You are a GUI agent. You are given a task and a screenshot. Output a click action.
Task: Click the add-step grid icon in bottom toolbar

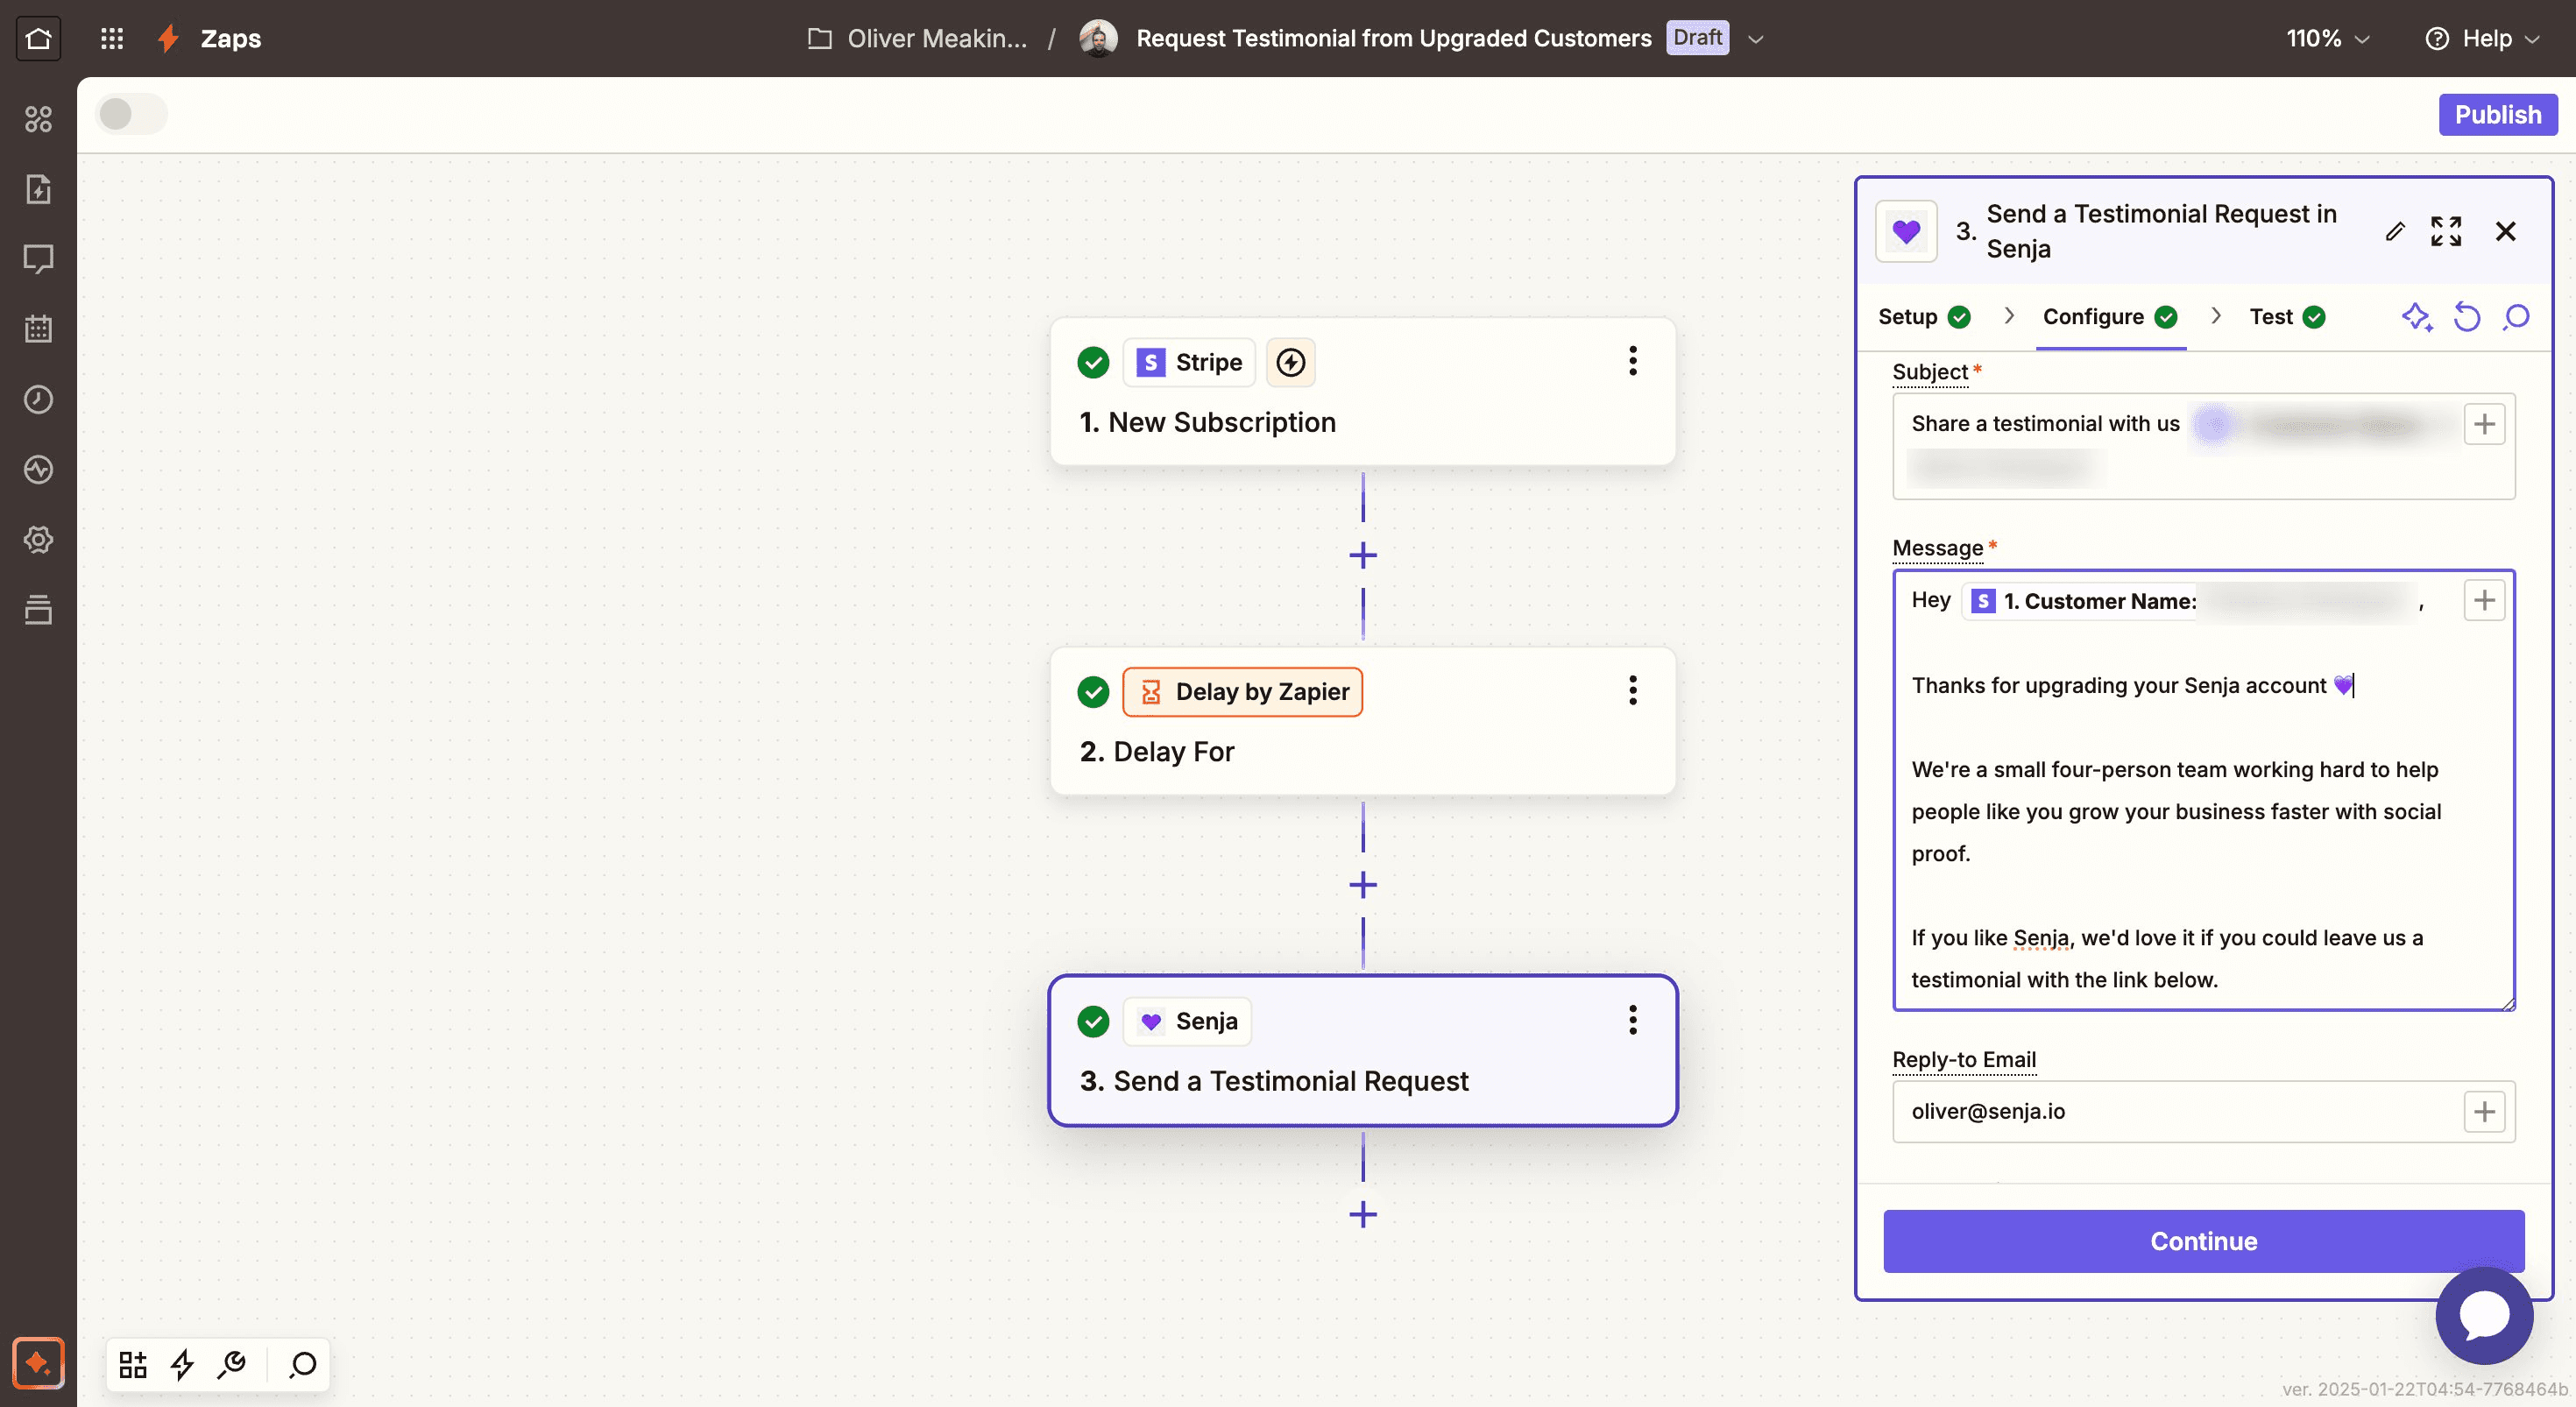[x=133, y=1364]
